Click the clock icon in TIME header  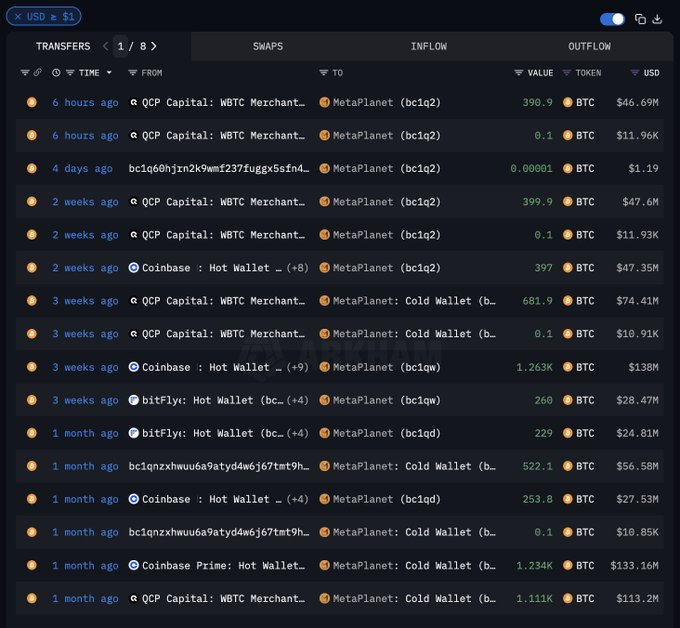pyautogui.click(x=56, y=72)
